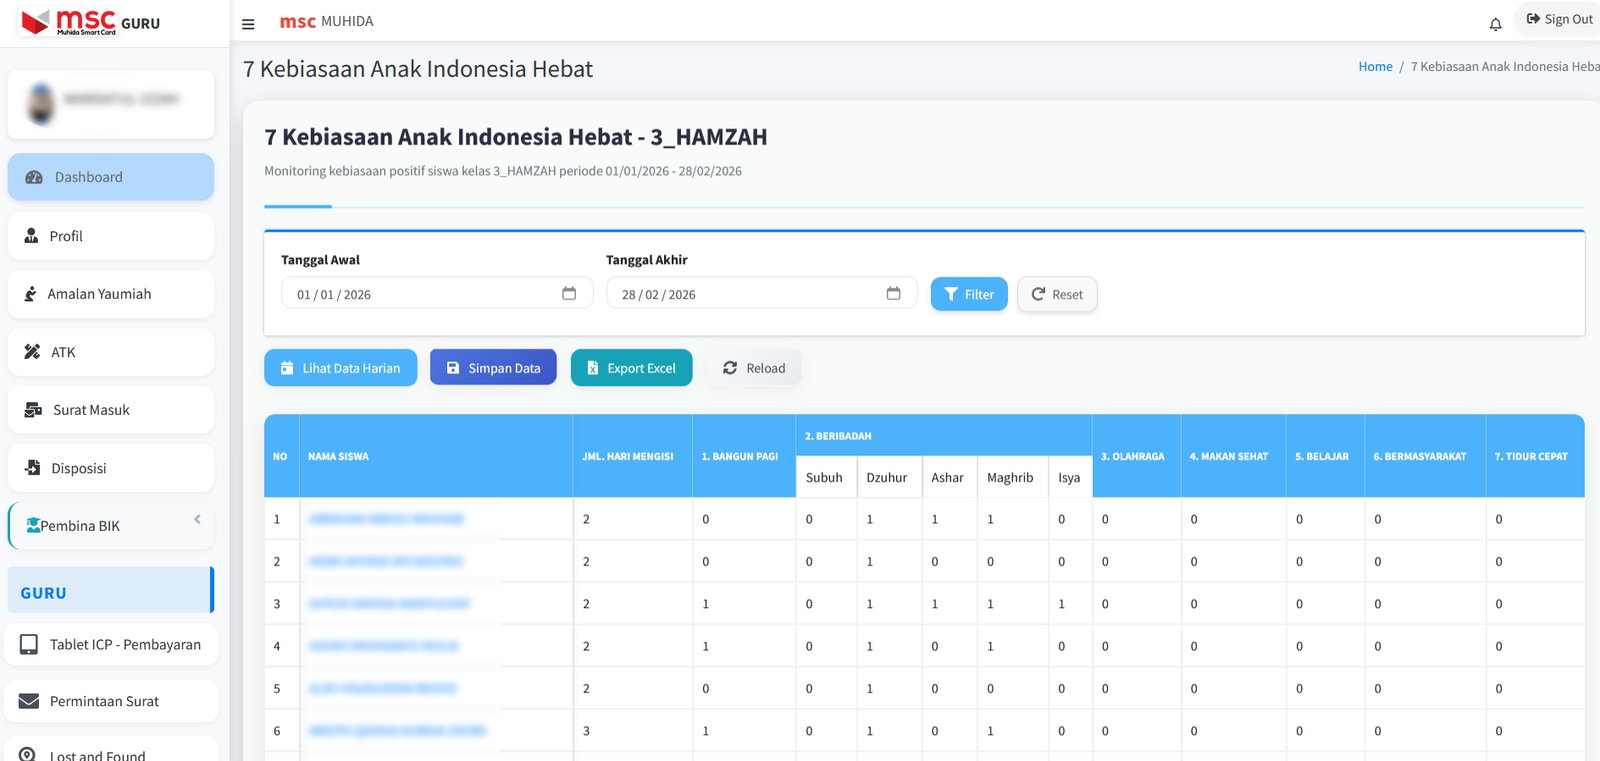Click the Tanggal Akhir date field

pyautogui.click(x=761, y=294)
